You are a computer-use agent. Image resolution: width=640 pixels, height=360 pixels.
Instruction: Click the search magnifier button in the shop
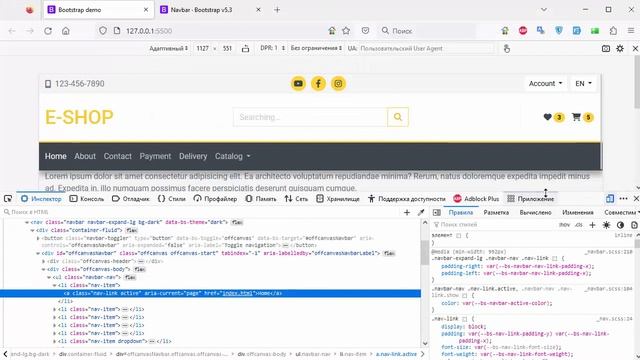click(x=398, y=117)
